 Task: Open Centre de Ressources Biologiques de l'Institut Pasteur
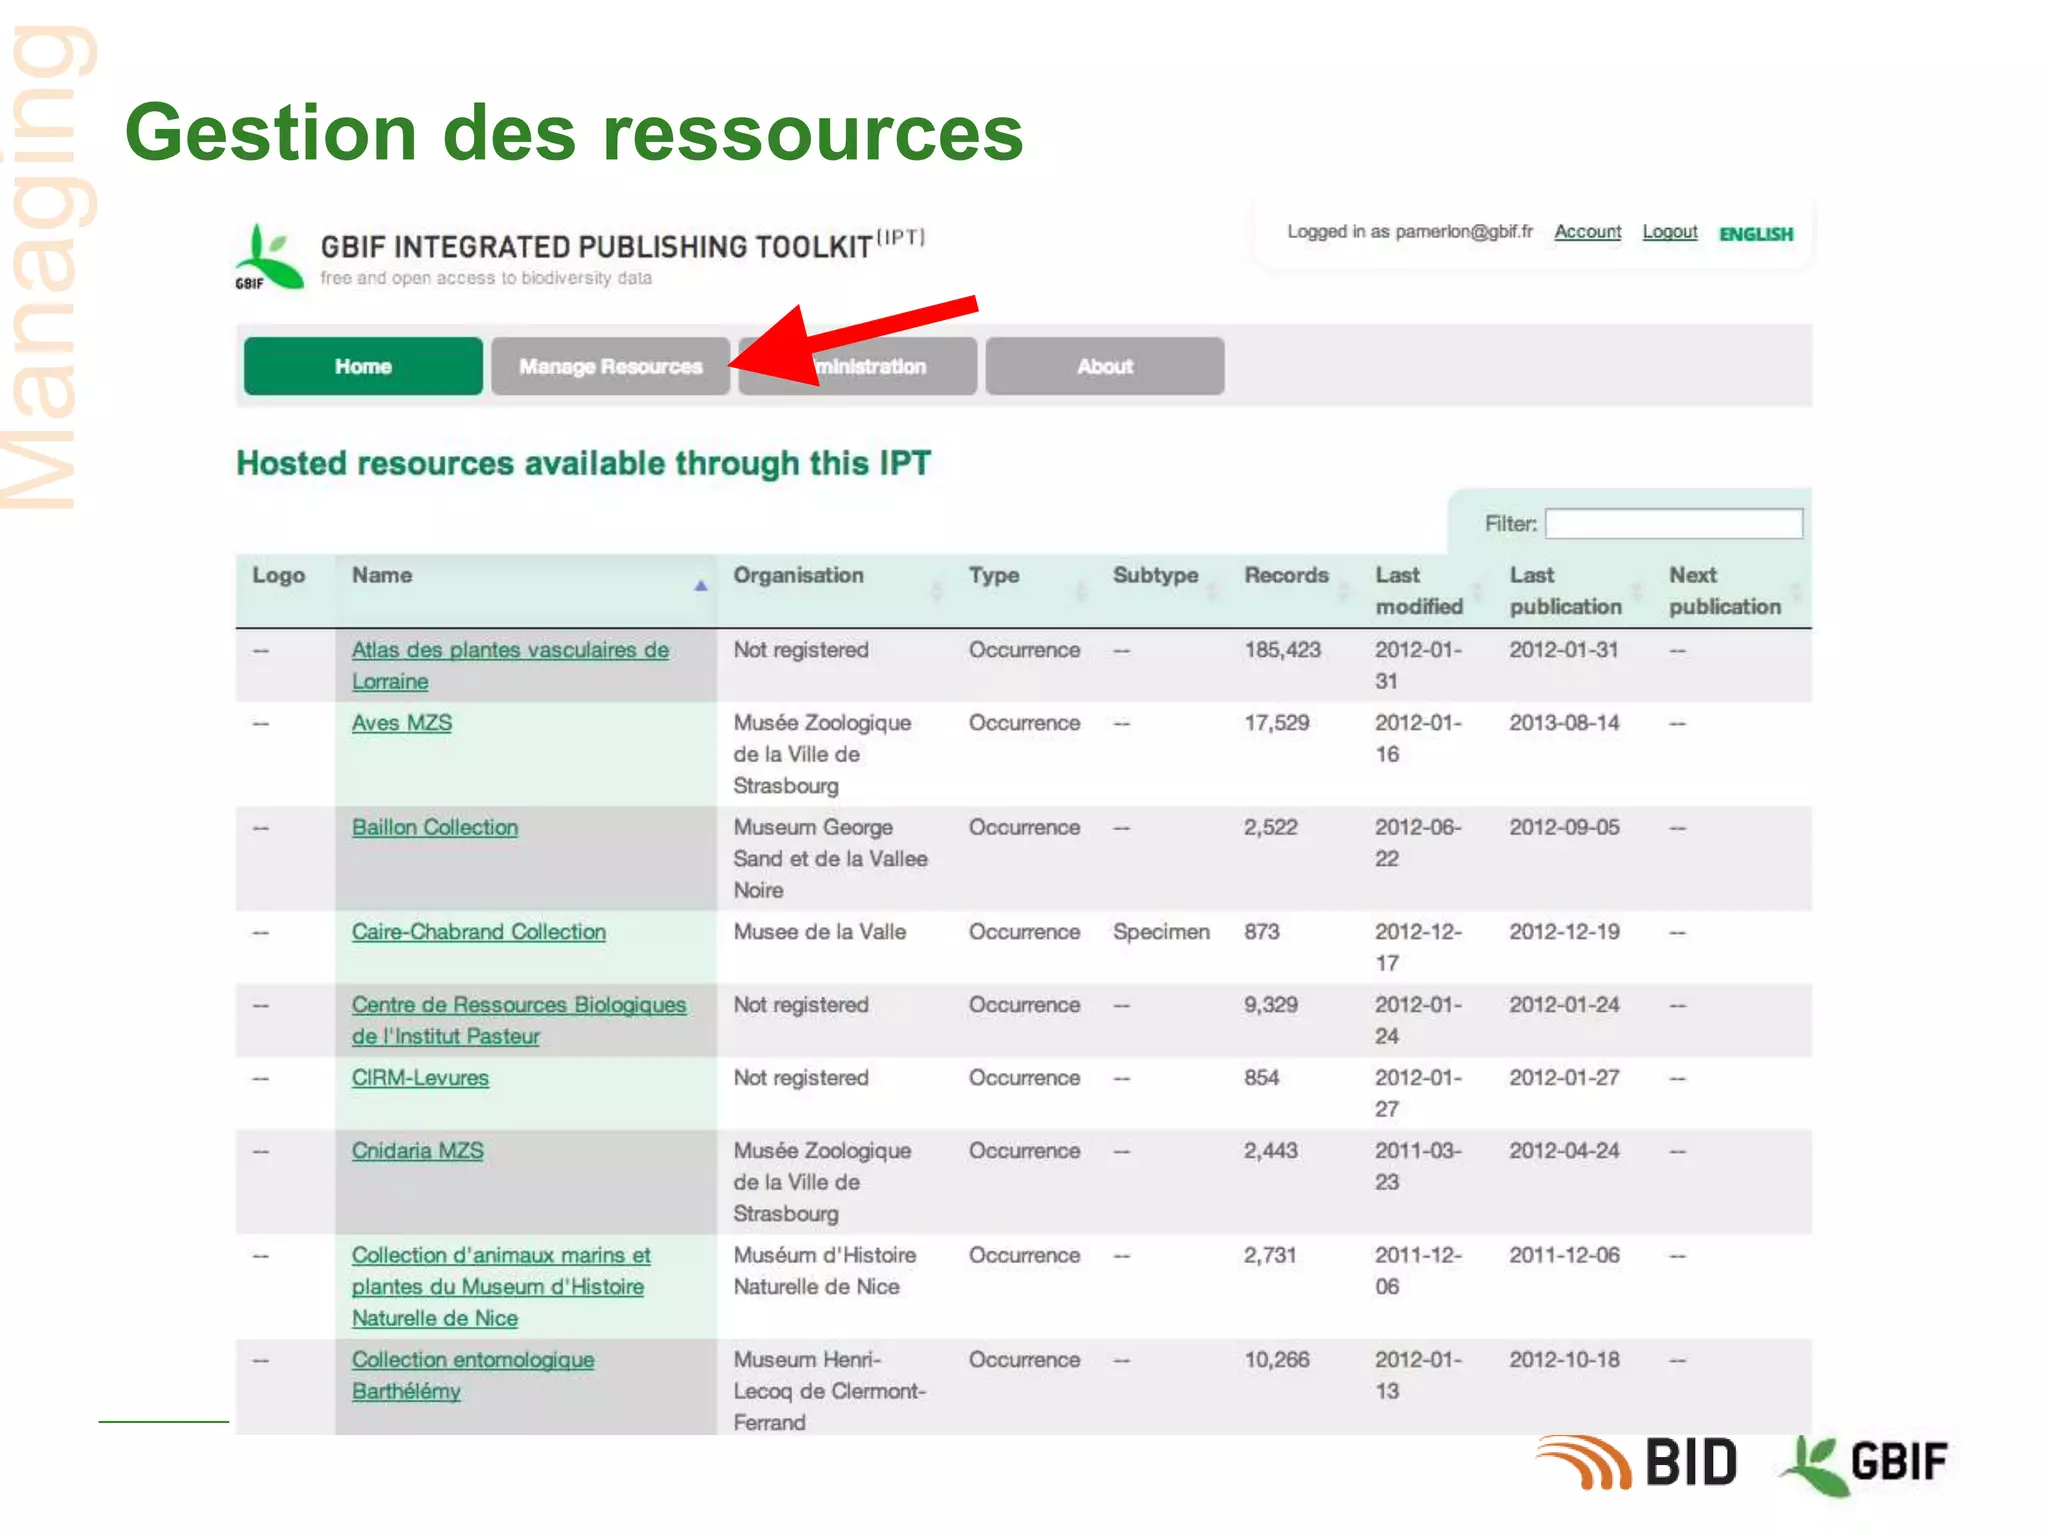tap(518, 1020)
